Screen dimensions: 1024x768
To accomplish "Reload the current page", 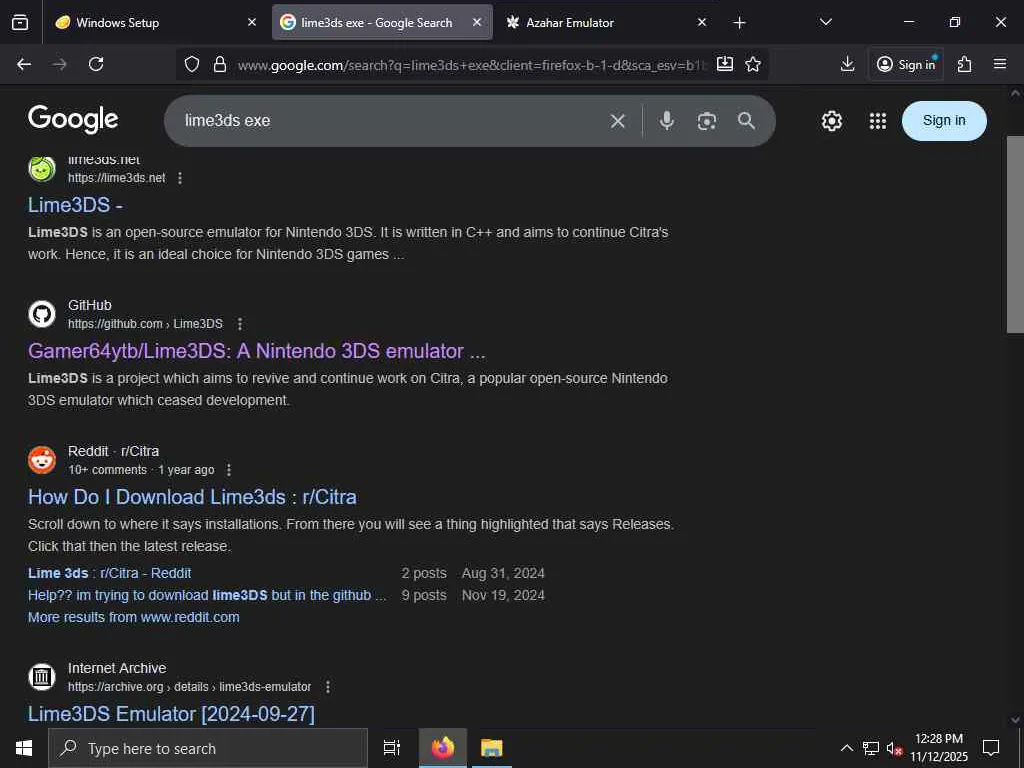I will tap(96, 64).
